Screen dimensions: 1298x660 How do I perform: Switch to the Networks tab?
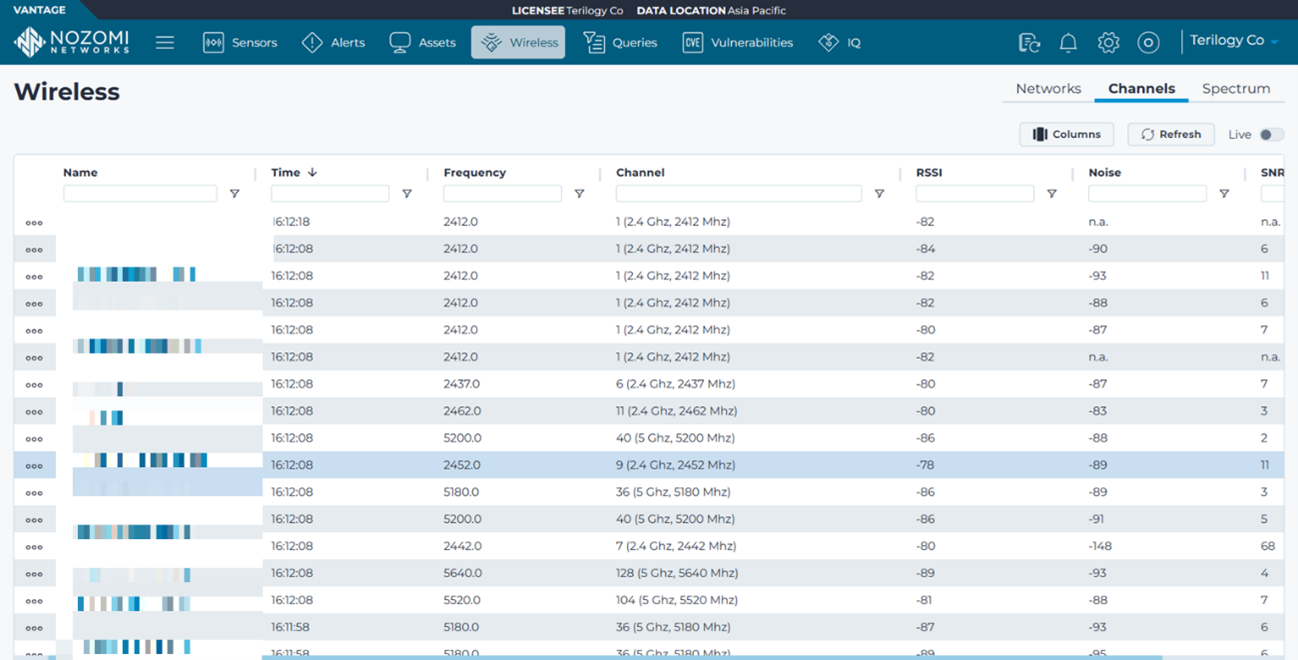point(1048,89)
